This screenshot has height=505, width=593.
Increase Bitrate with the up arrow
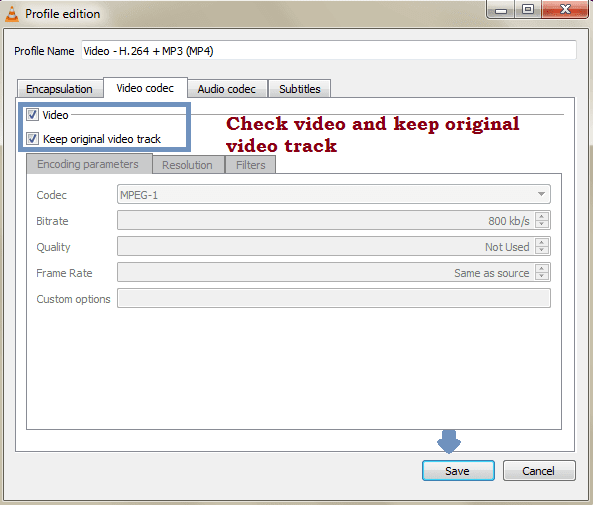(542, 216)
